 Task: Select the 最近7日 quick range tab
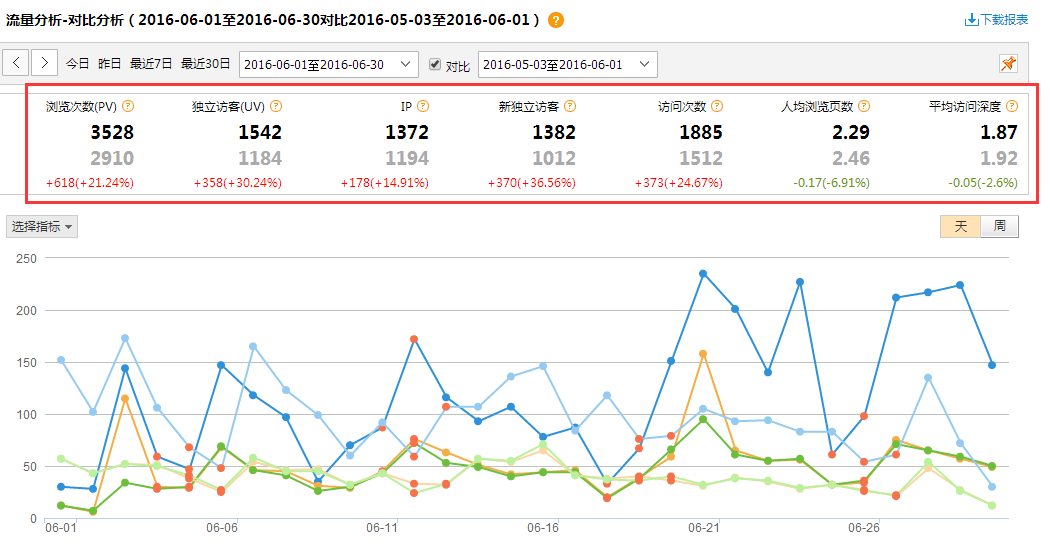[x=151, y=64]
